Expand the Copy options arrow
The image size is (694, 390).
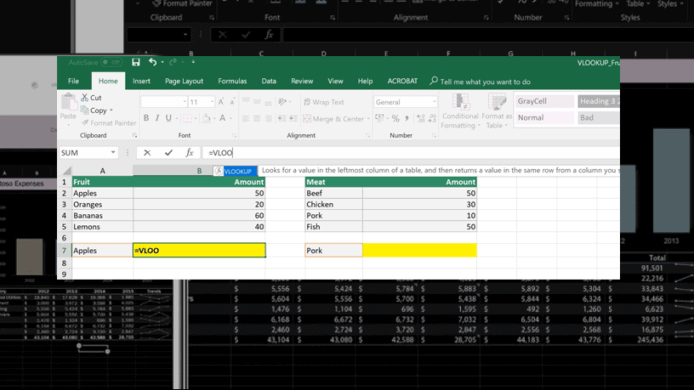[112, 110]
